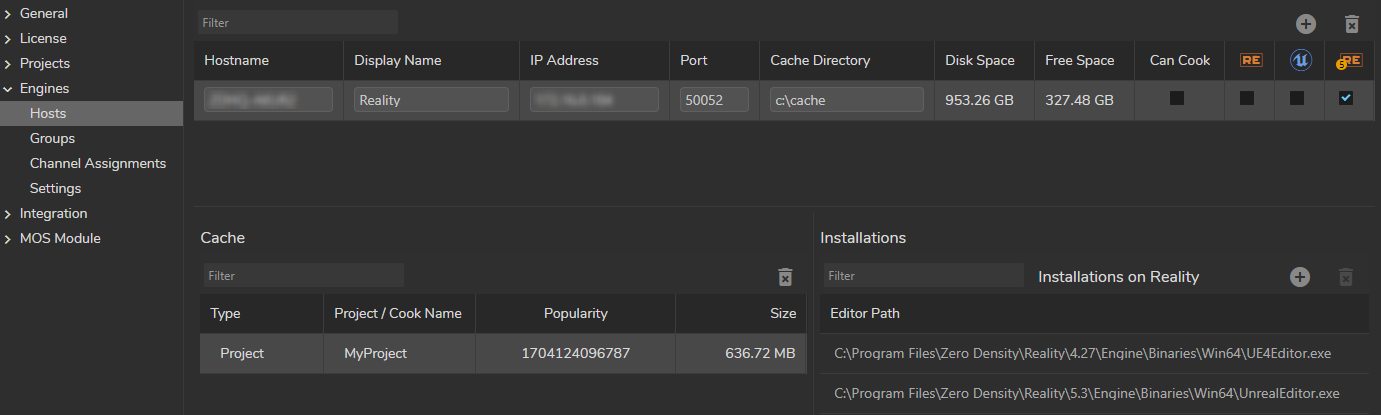Screen dimensions: 1381x415
Task: Add an installation with the plus icon
Action: [1299, 277]
